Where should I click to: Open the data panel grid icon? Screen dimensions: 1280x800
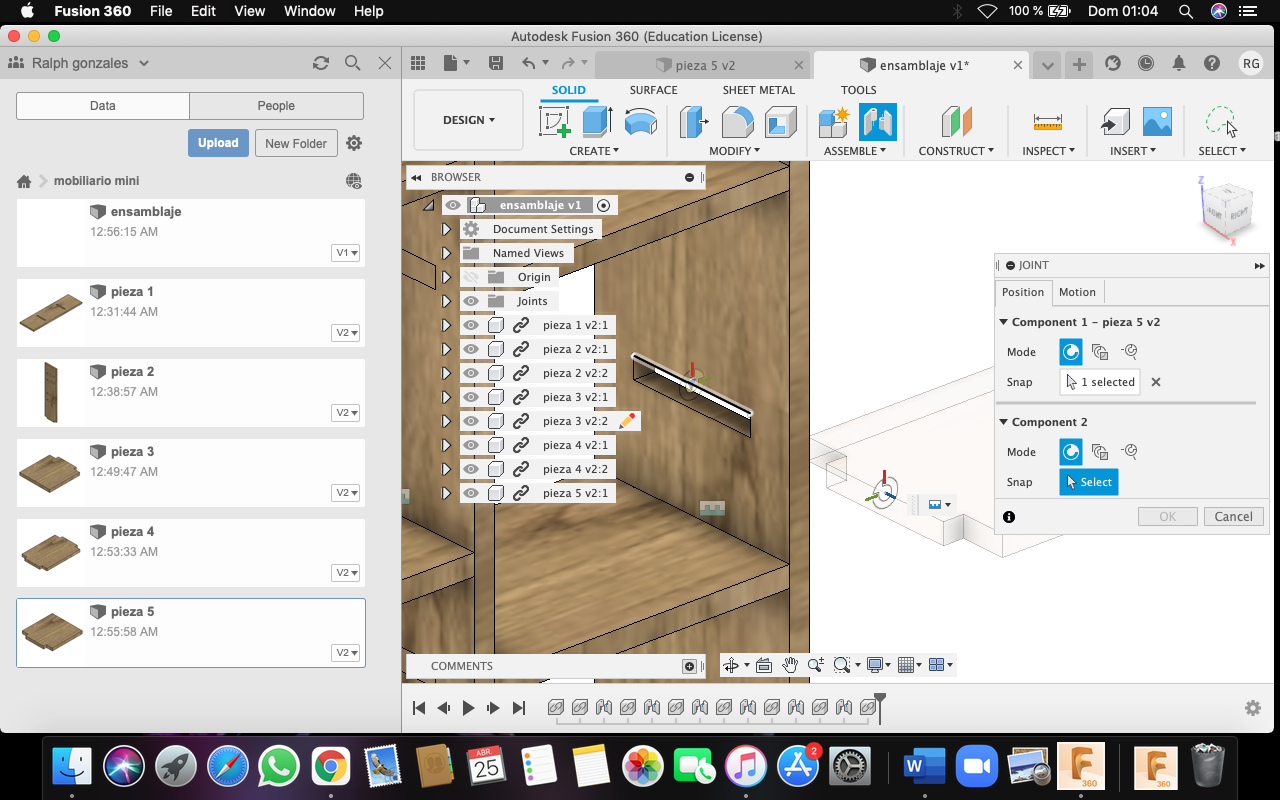(x=418, y=63)
